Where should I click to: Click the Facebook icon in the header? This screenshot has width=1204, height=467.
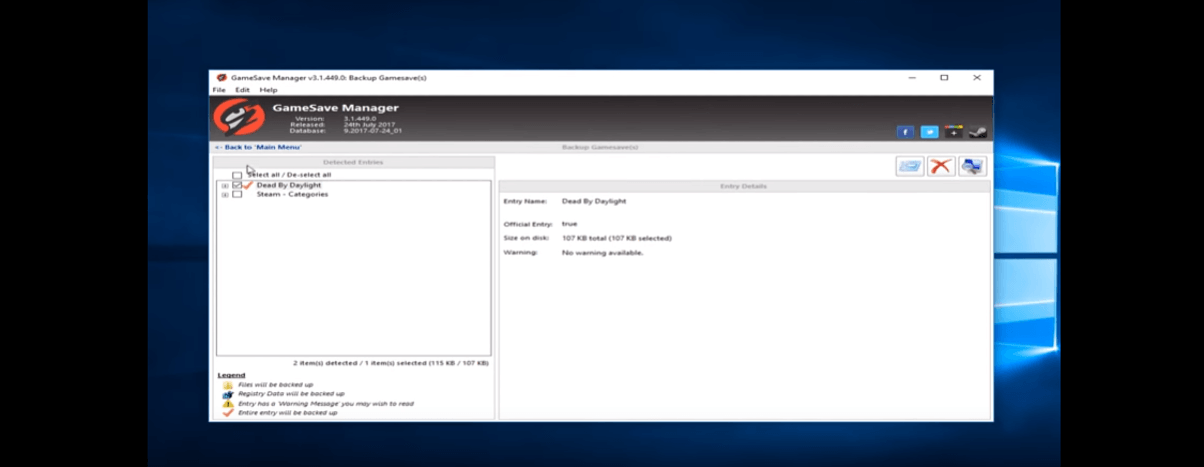click(x=904, y=132)
